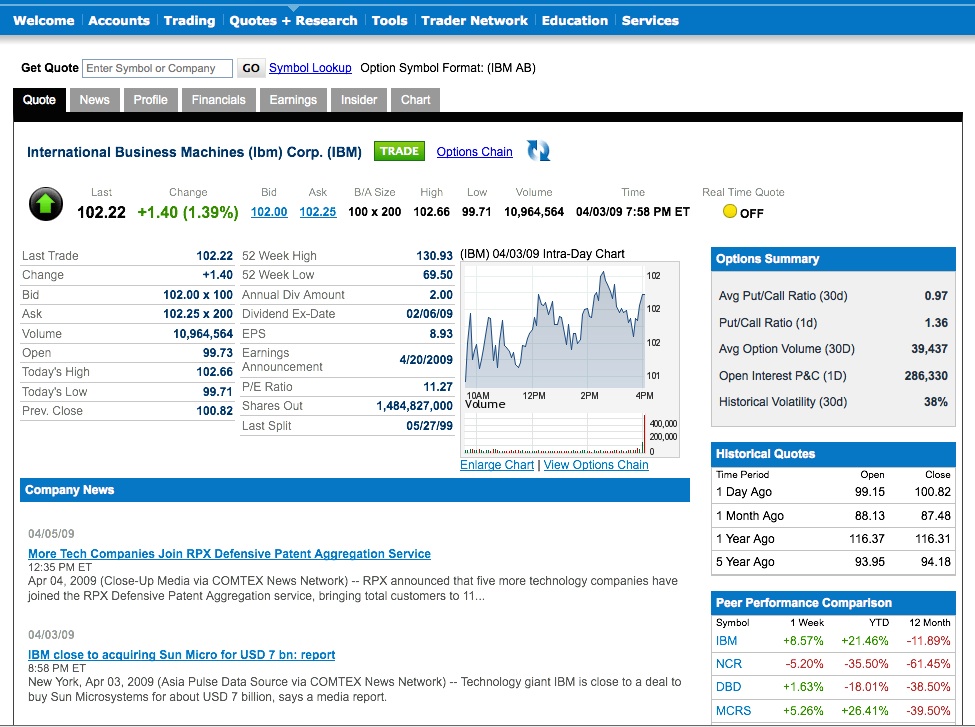The image size is (975, 727).
Task: Click the Historical Quotes panel header
Action: coord(833,454)
